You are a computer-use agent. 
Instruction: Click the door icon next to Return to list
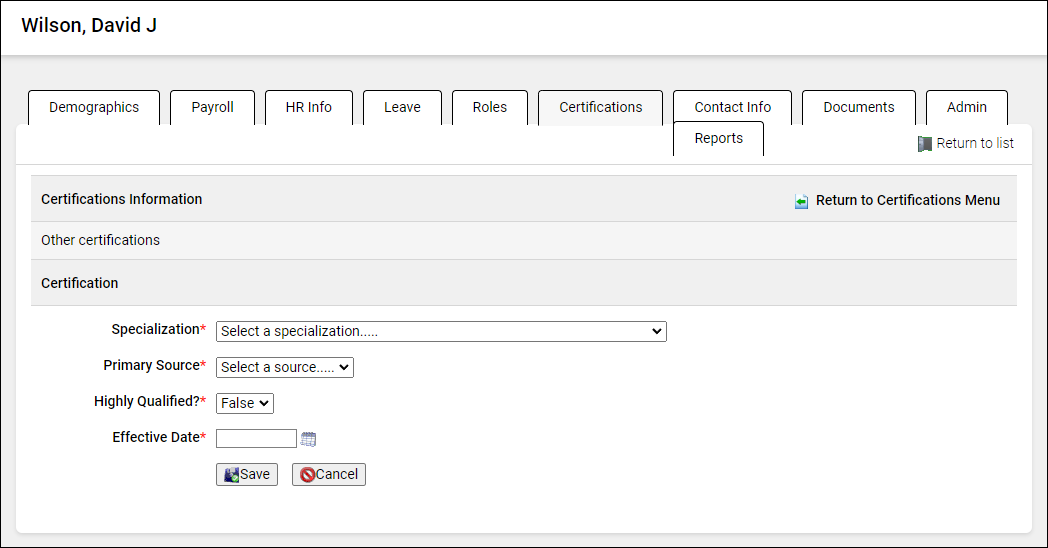coord(925,144)
